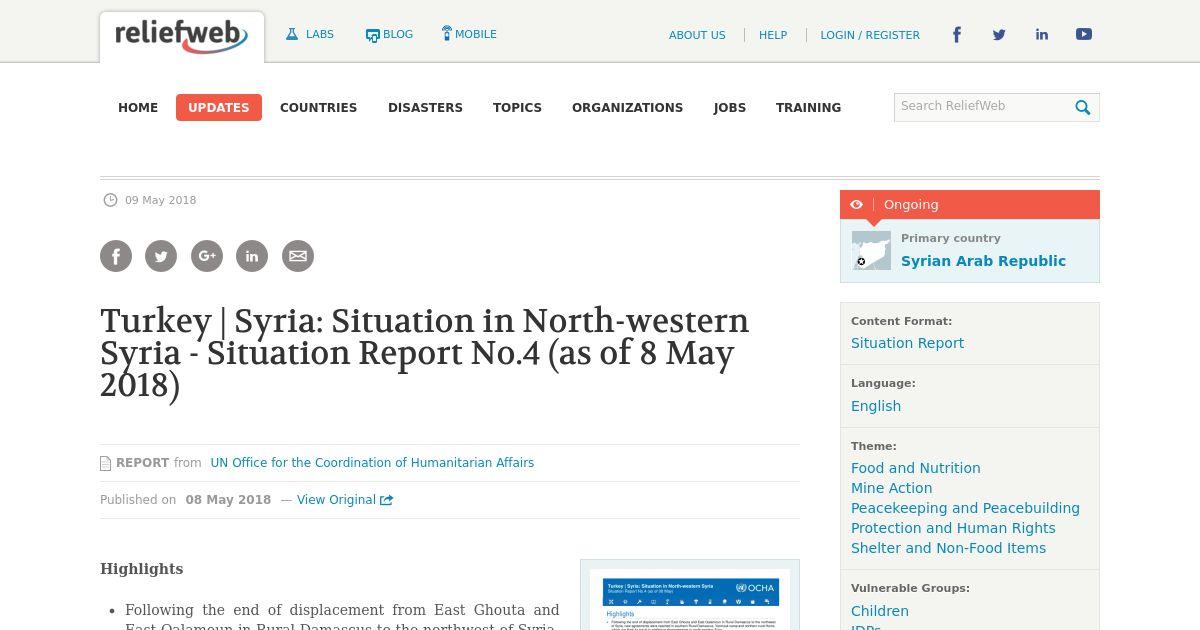Click Login / Register link
The image size is (1200, 630).
[870, 35]
